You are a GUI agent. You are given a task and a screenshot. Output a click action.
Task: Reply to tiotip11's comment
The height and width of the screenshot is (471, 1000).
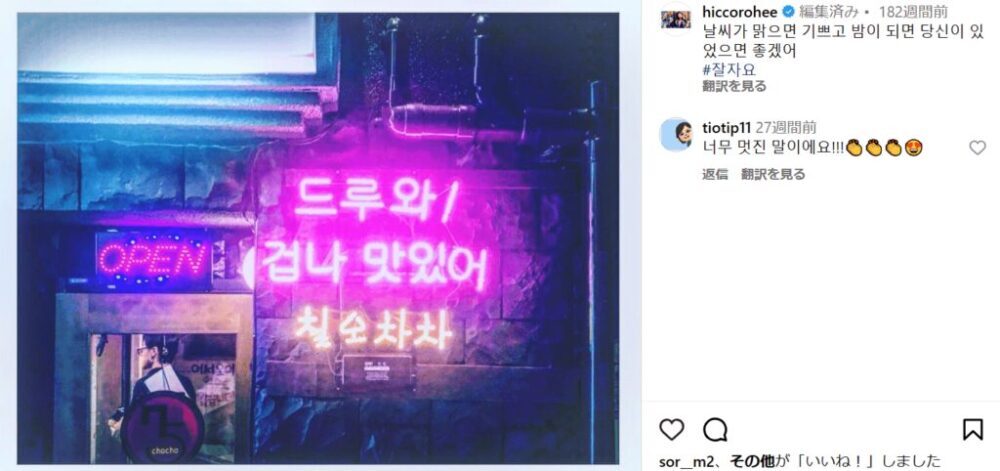715,174
